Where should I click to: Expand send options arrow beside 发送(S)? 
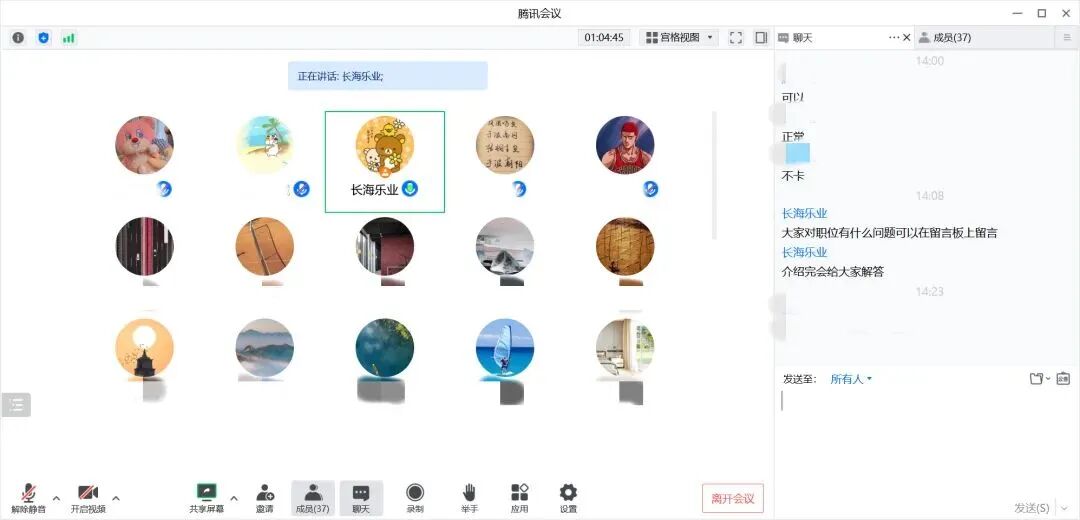click(1066, 508)
